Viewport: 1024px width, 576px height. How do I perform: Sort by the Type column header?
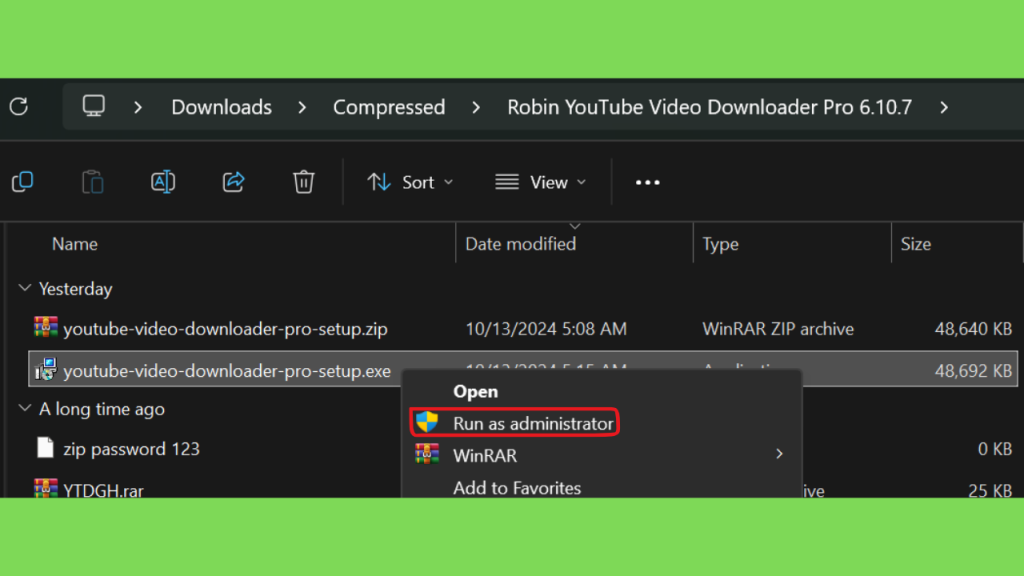[x=720, y=244]
